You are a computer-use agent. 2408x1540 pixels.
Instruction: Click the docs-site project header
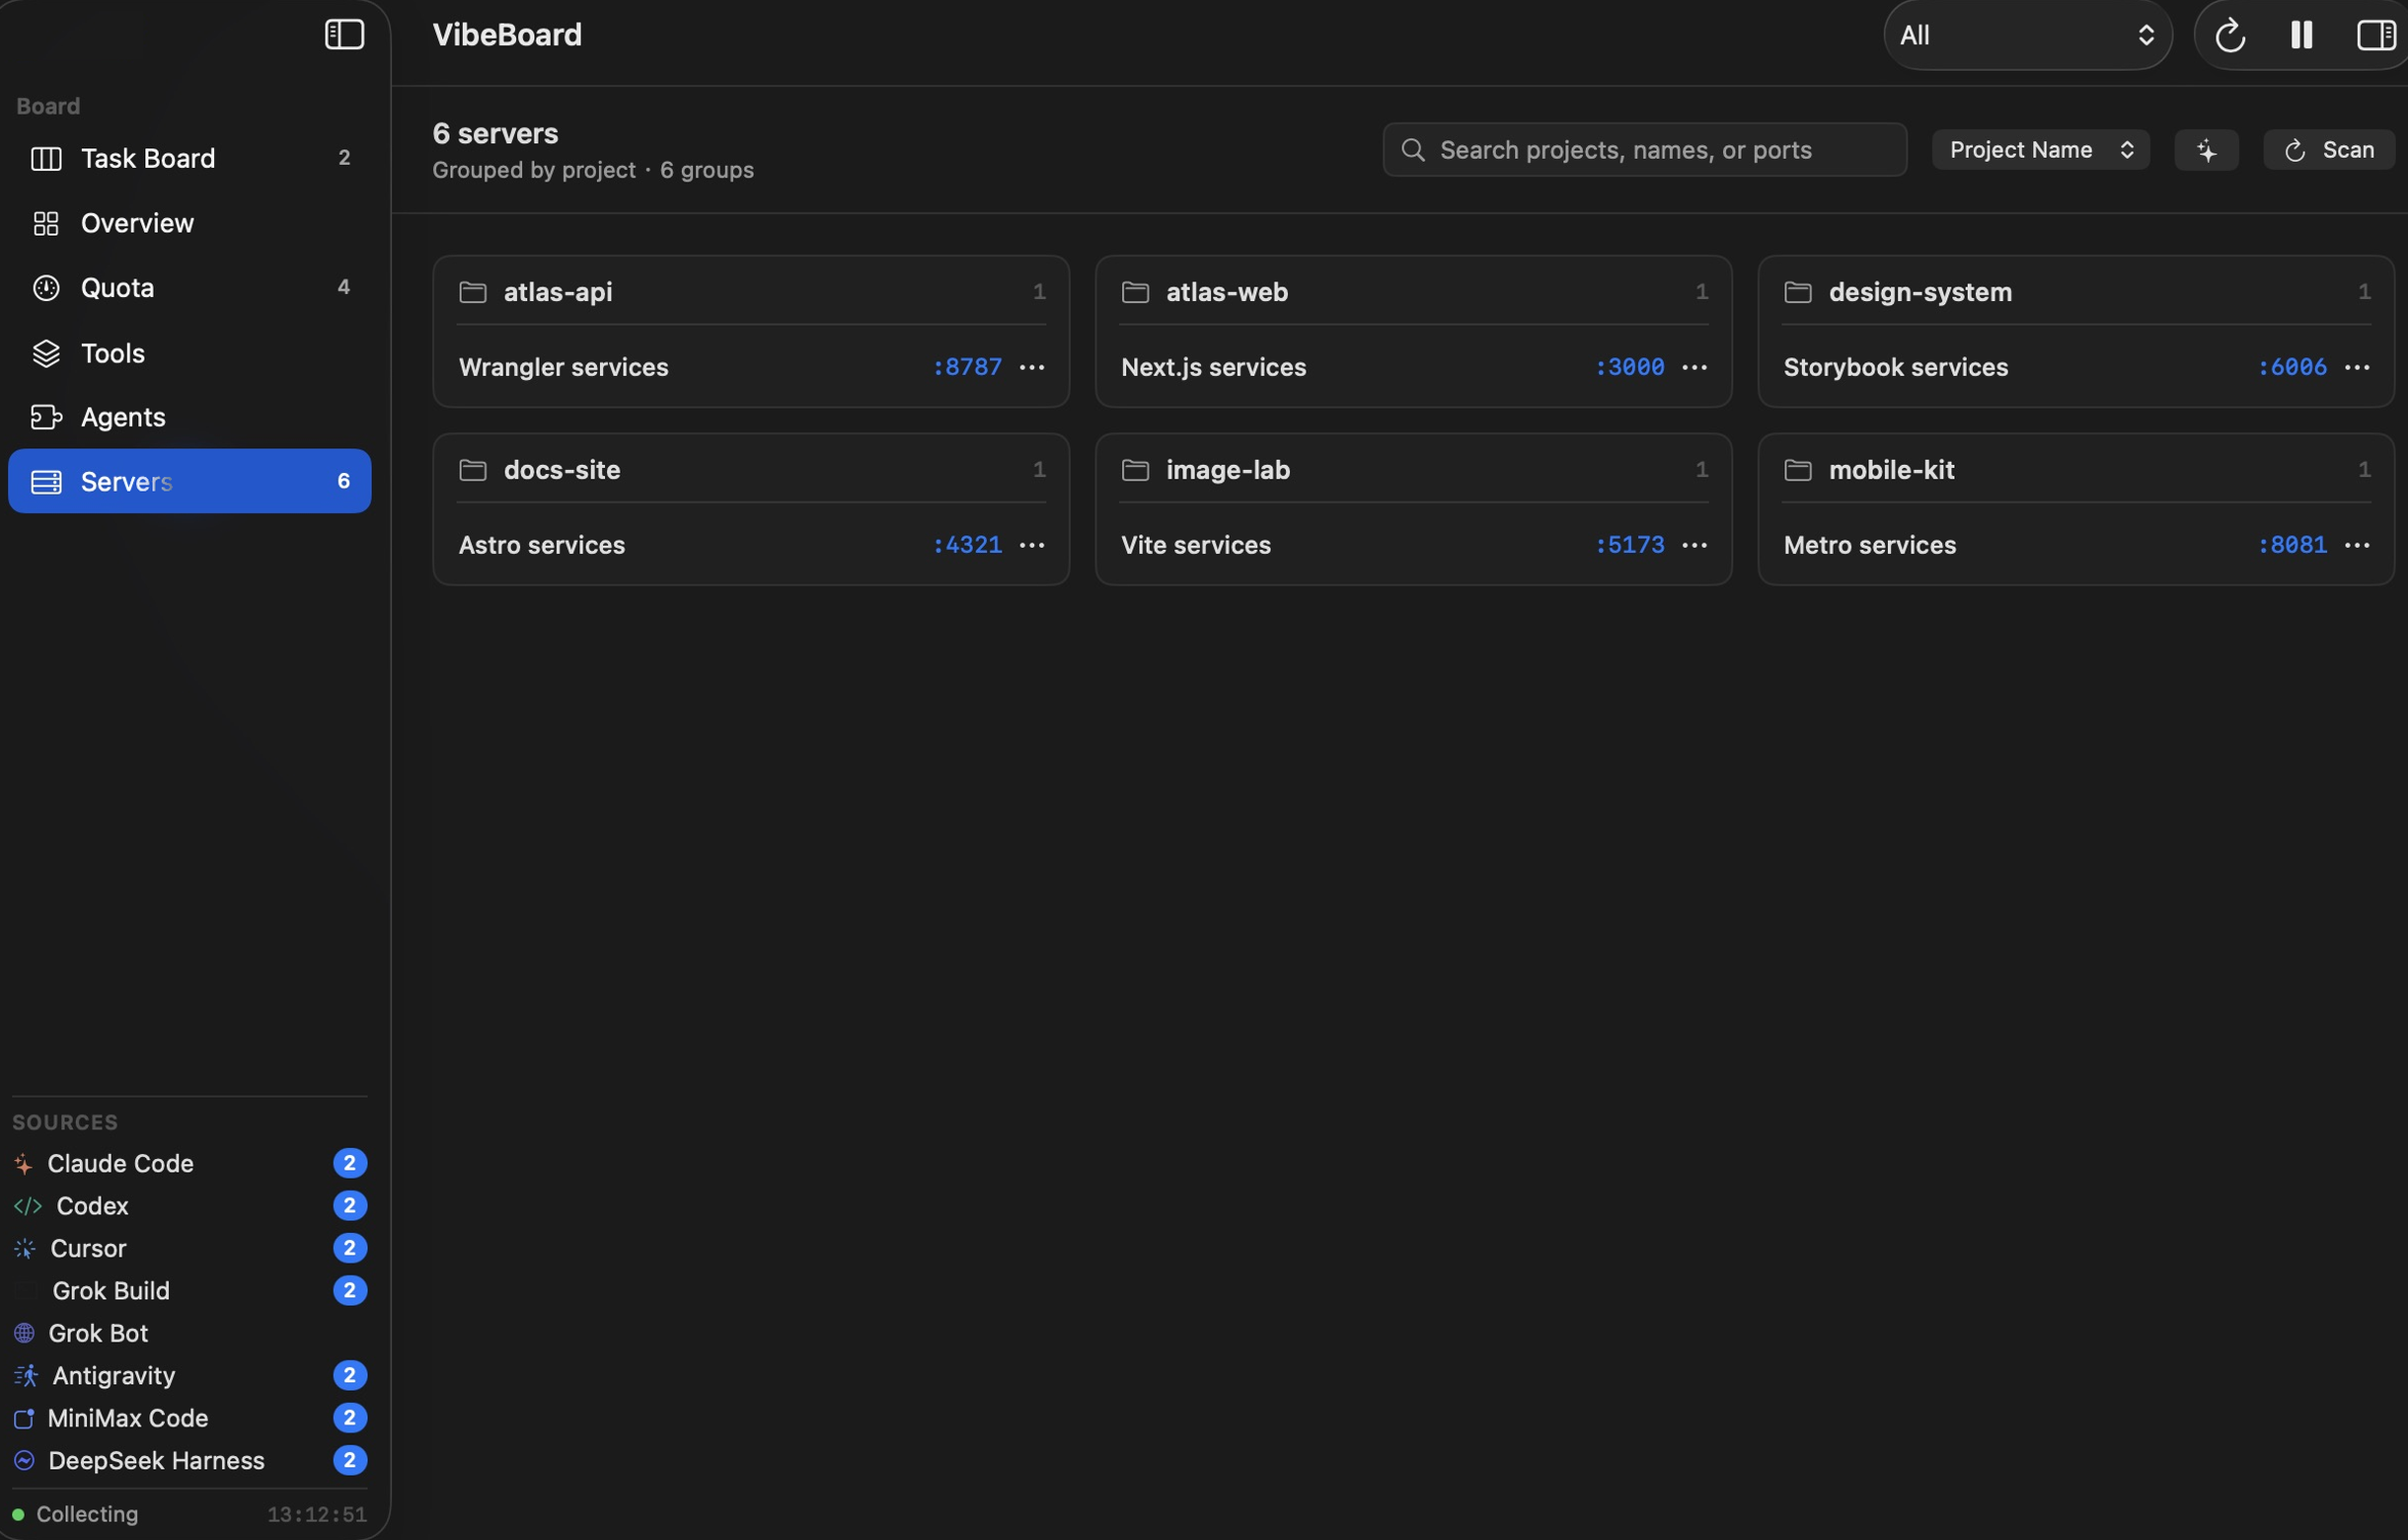tap(751, 470)
